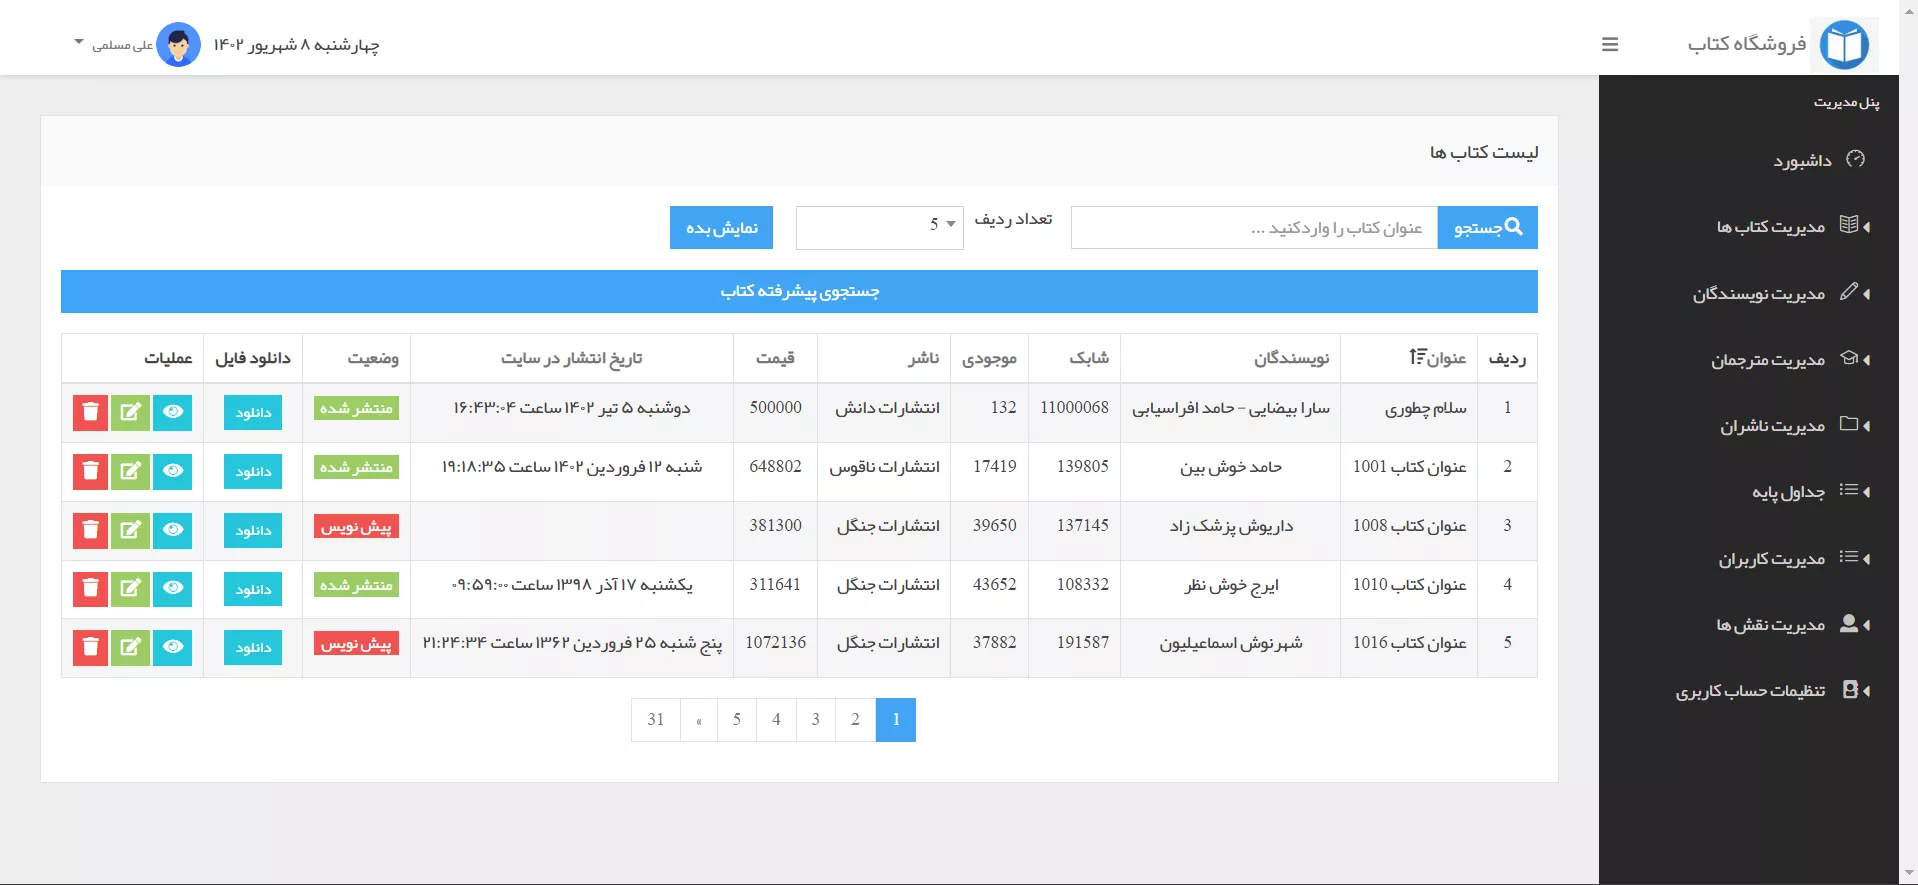Delete the سلام چطوری book row
Image resolution: width=1918 pixels, height=885 pixels.
tap(90, 412)
